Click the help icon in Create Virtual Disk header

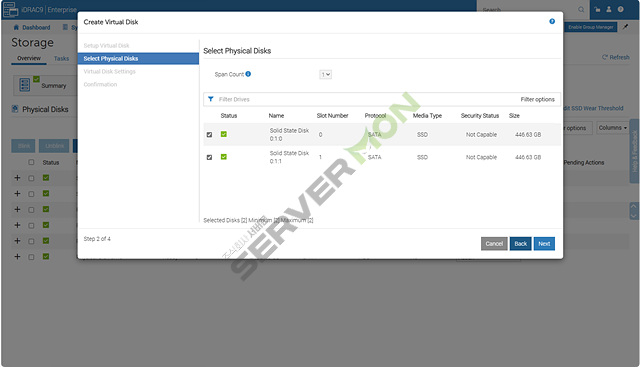pos(552,22)
